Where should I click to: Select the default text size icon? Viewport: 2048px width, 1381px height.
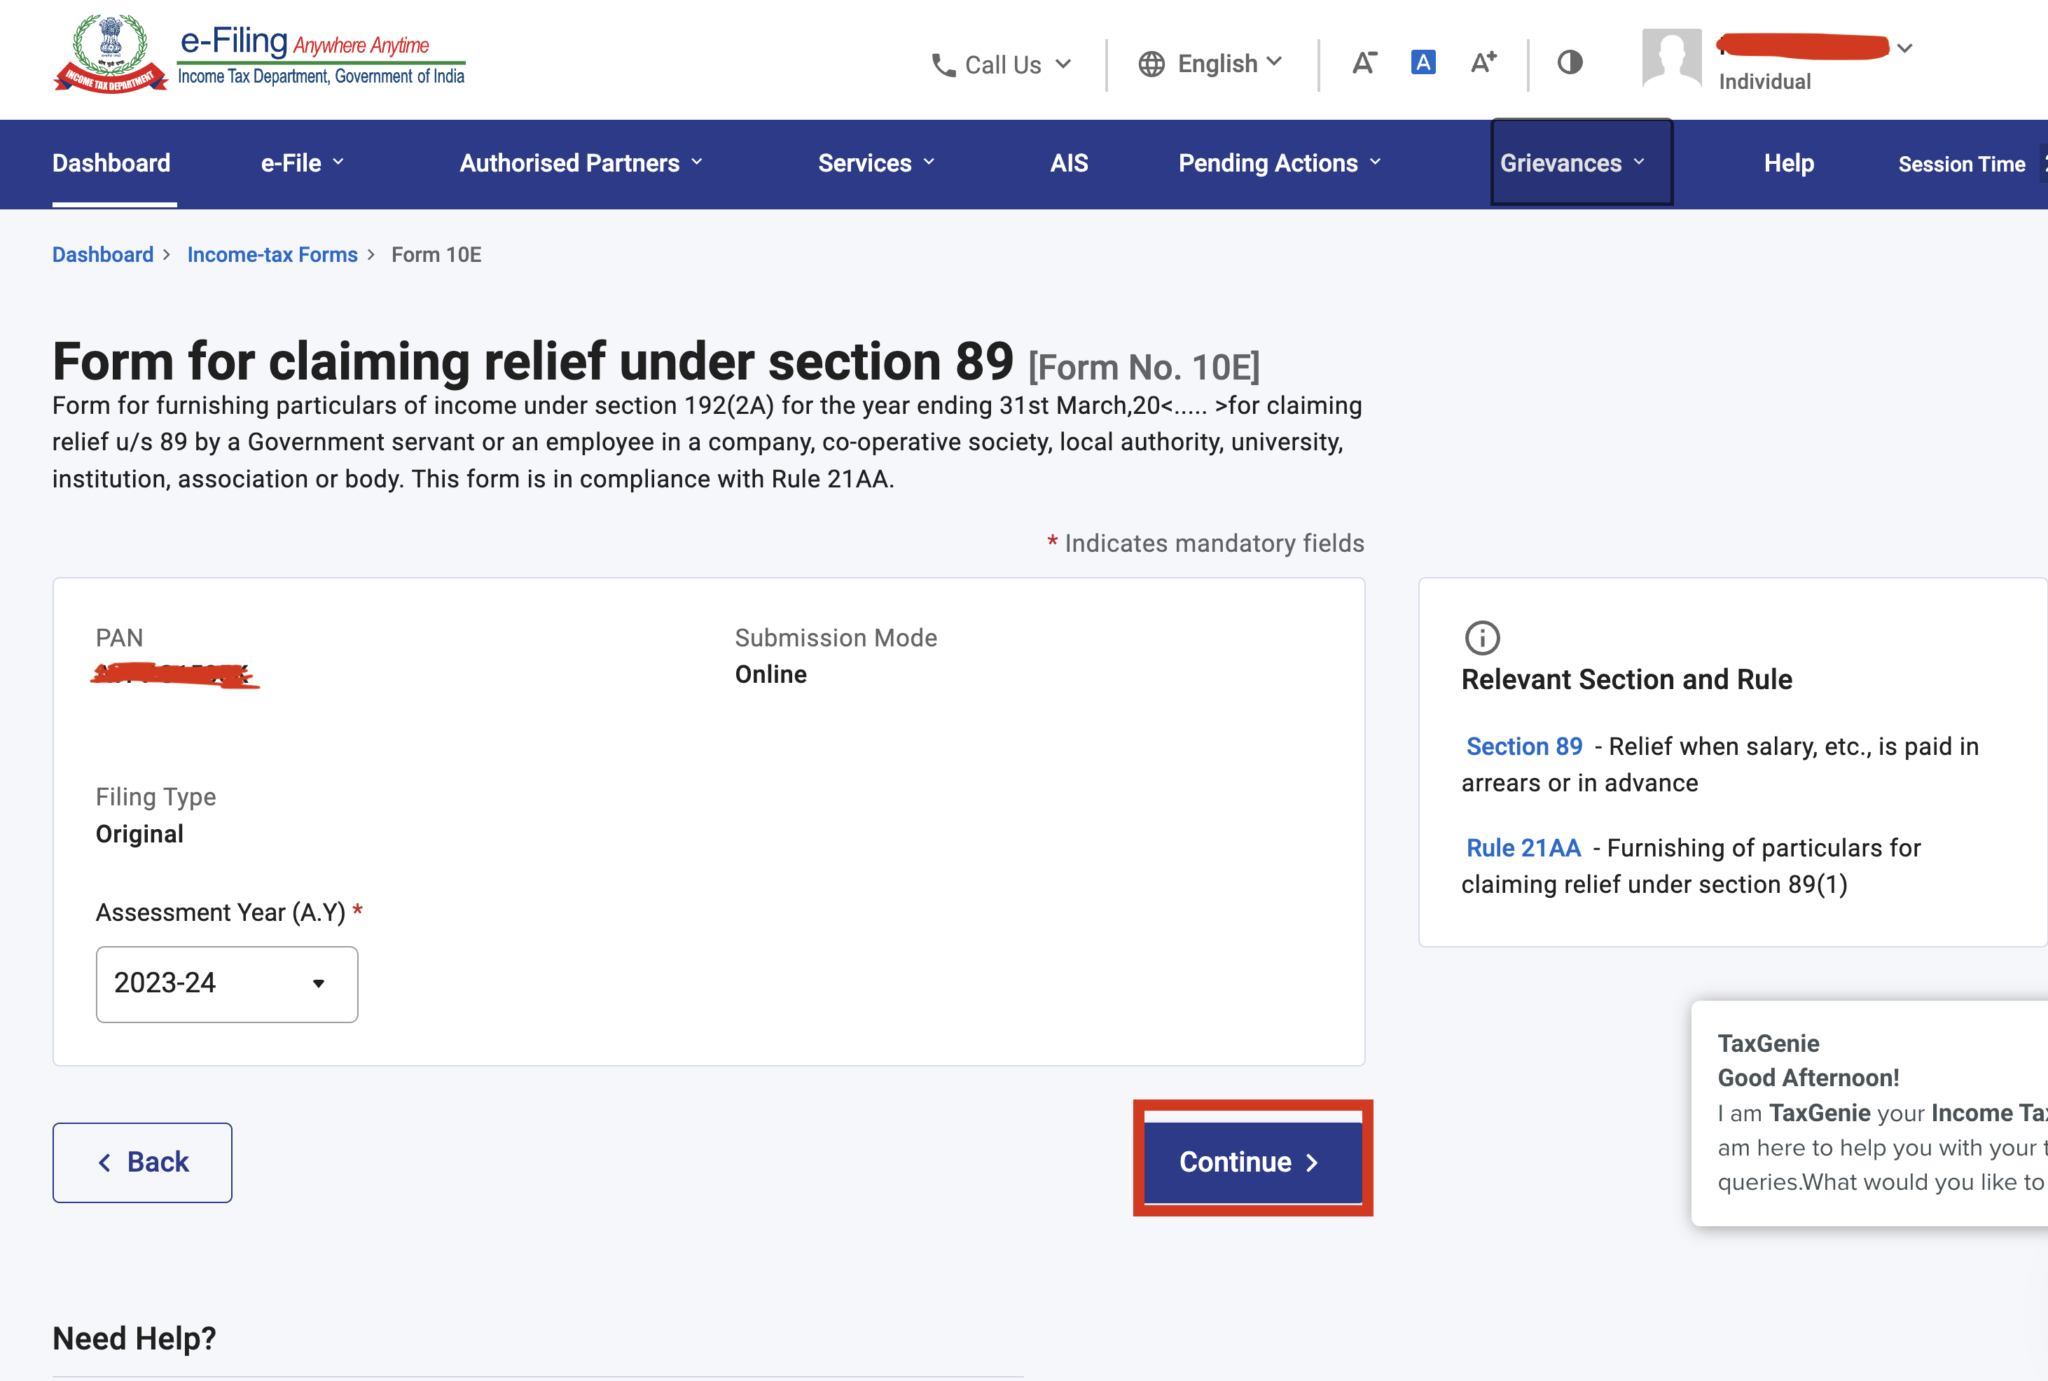click(x=1423, y=62)
